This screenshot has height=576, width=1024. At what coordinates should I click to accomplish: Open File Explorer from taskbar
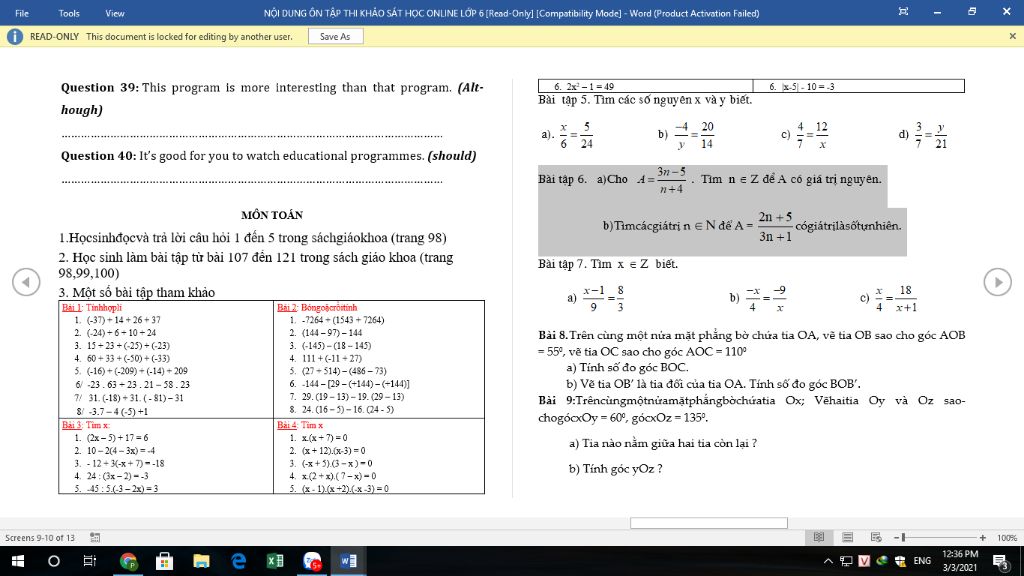click(201, 561)
